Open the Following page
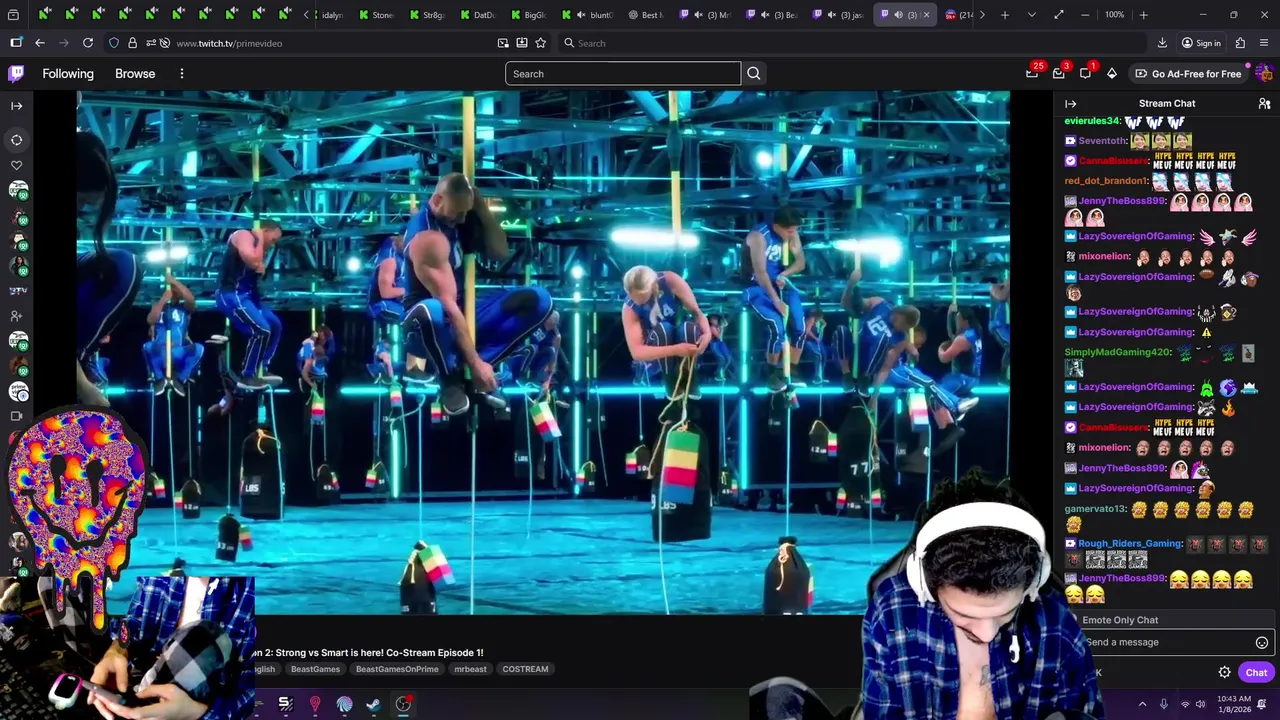This screenshot has width=1280, height=720. coord(68,74)
